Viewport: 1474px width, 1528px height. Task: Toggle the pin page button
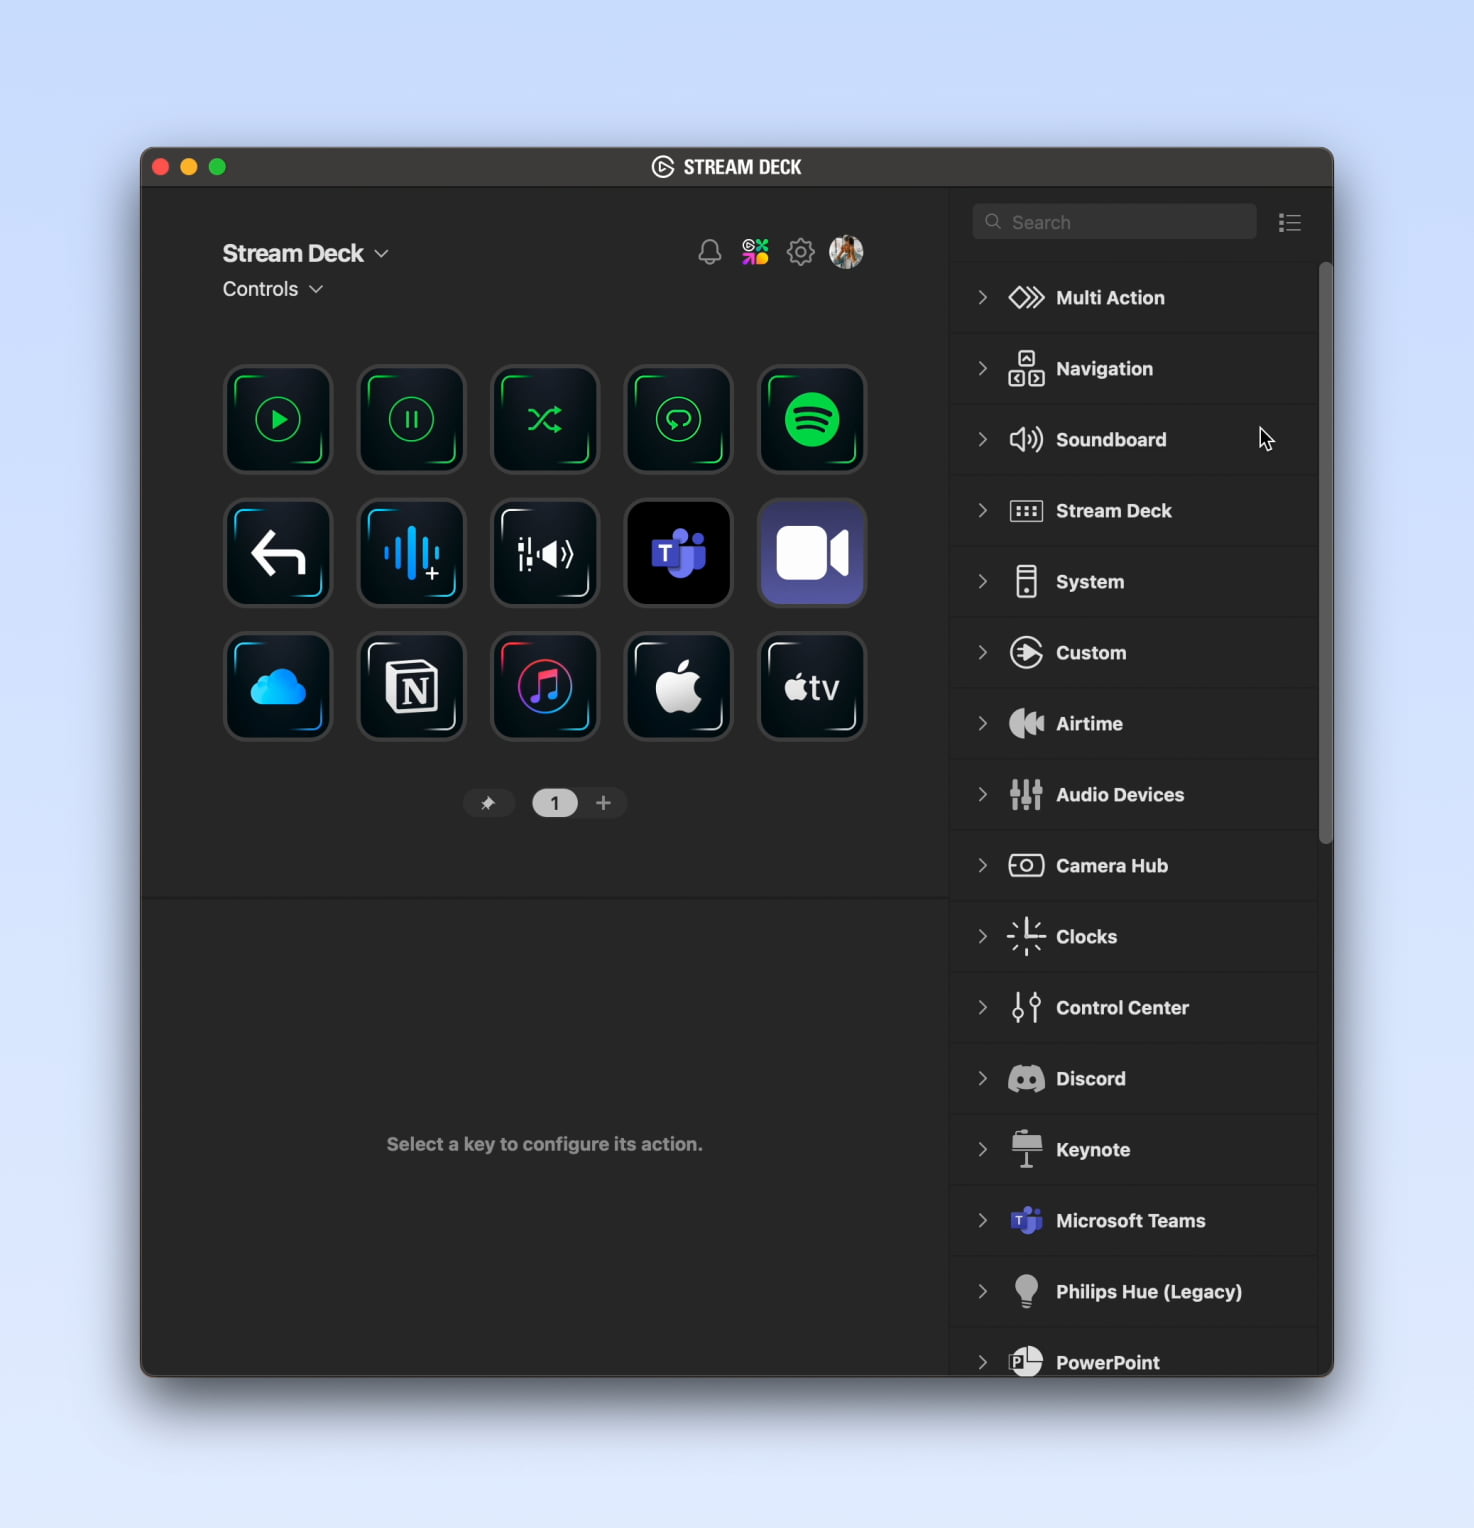488,803
